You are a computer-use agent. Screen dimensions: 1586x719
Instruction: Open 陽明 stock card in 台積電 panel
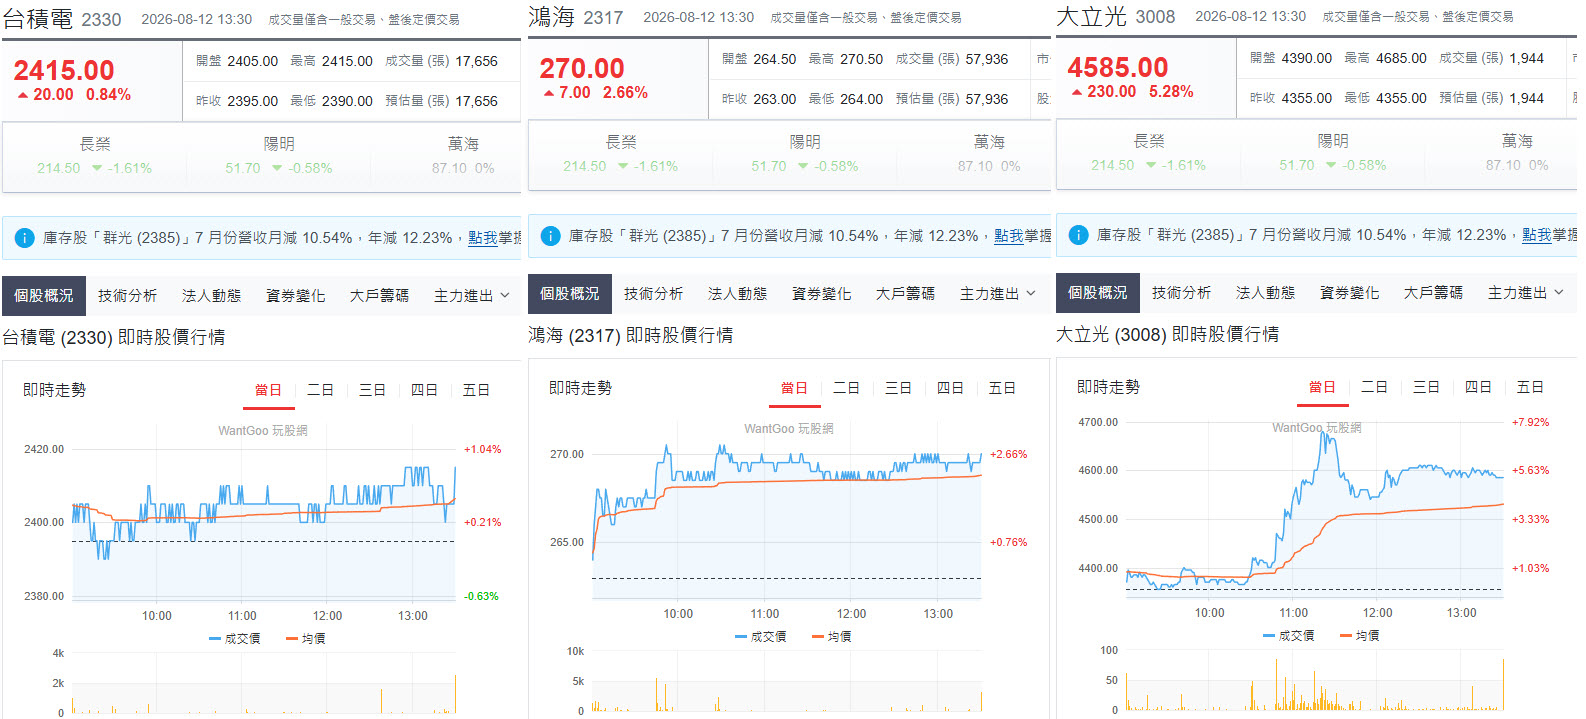[279, 156]
